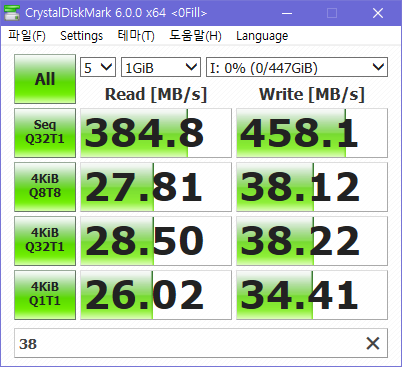Close the CrystalDiskMark window
402x367 pixels.
coord(378,13)
